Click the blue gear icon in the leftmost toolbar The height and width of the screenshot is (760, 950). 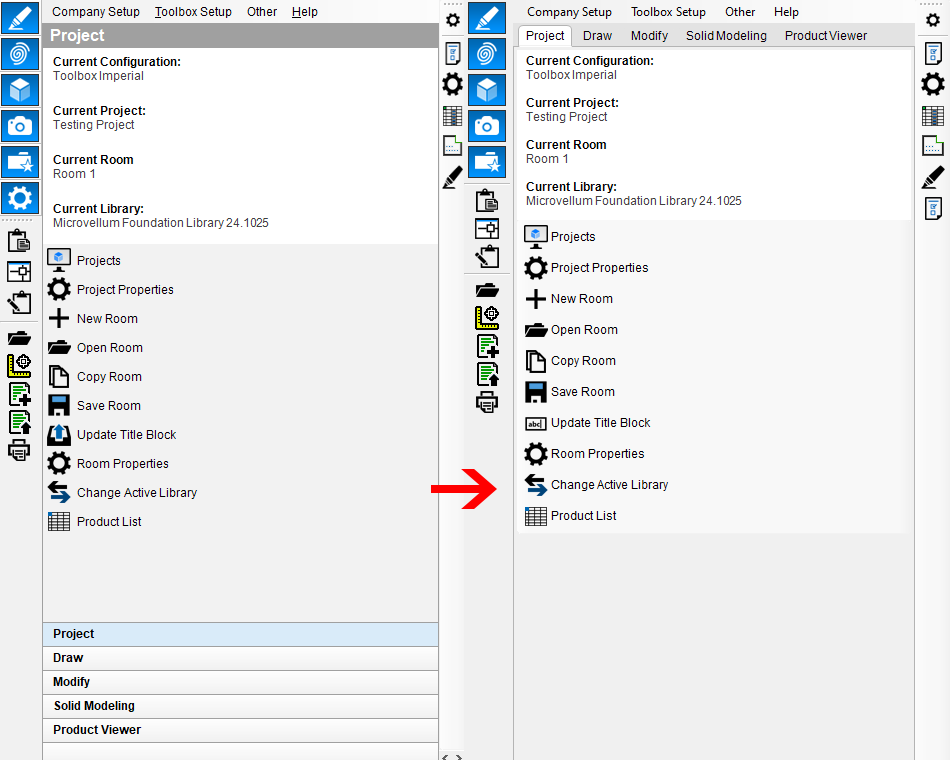19,197
